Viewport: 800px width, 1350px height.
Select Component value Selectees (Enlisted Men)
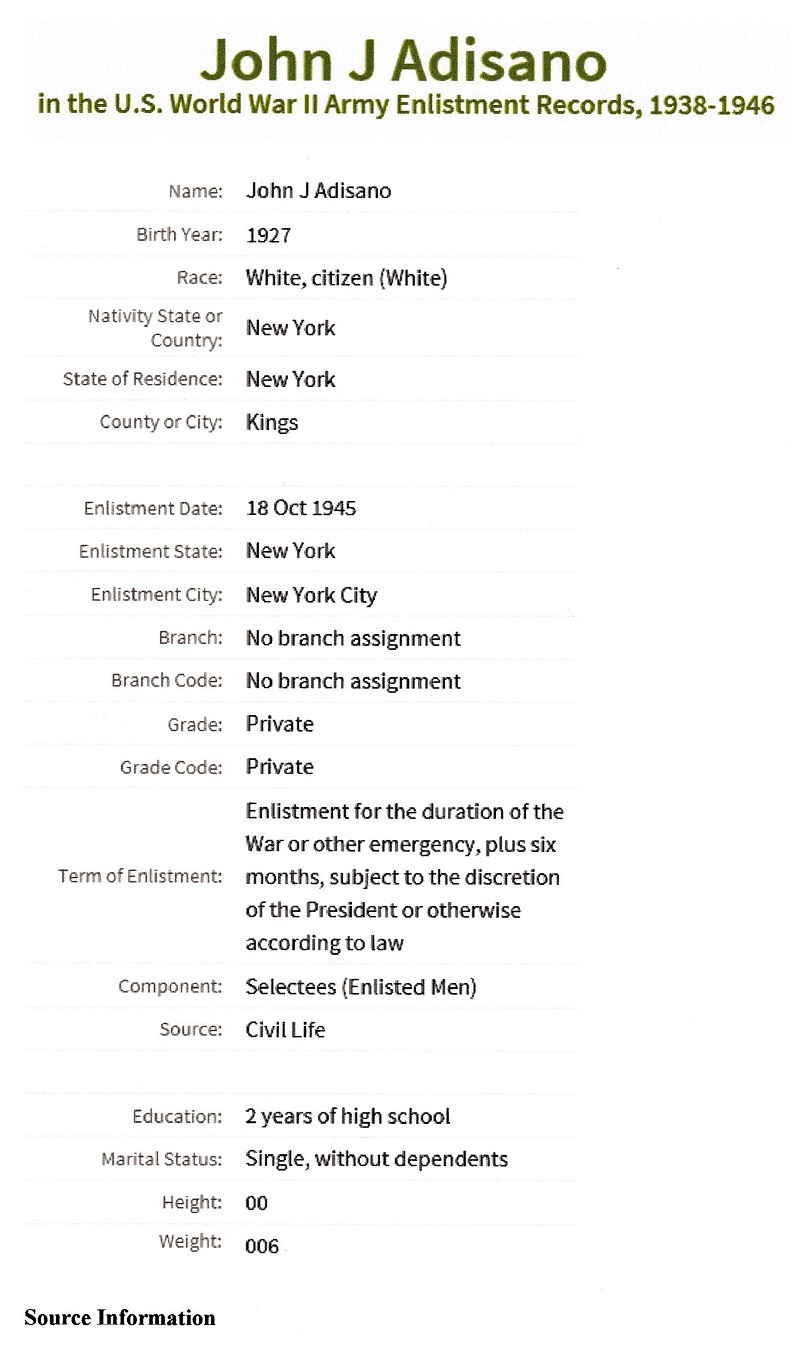point(361,987)
